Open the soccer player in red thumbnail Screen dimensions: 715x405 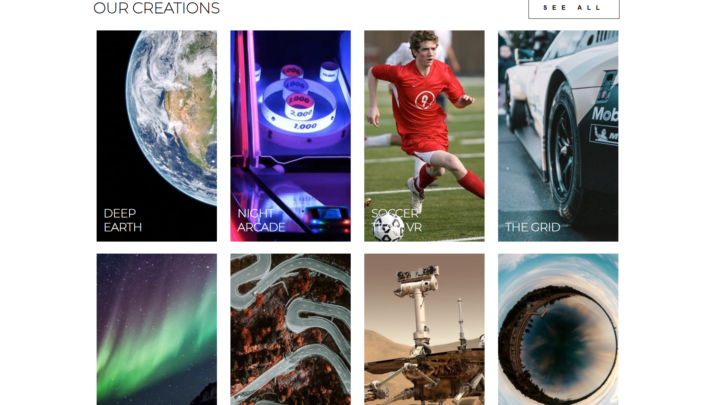[x=424, y=136]
